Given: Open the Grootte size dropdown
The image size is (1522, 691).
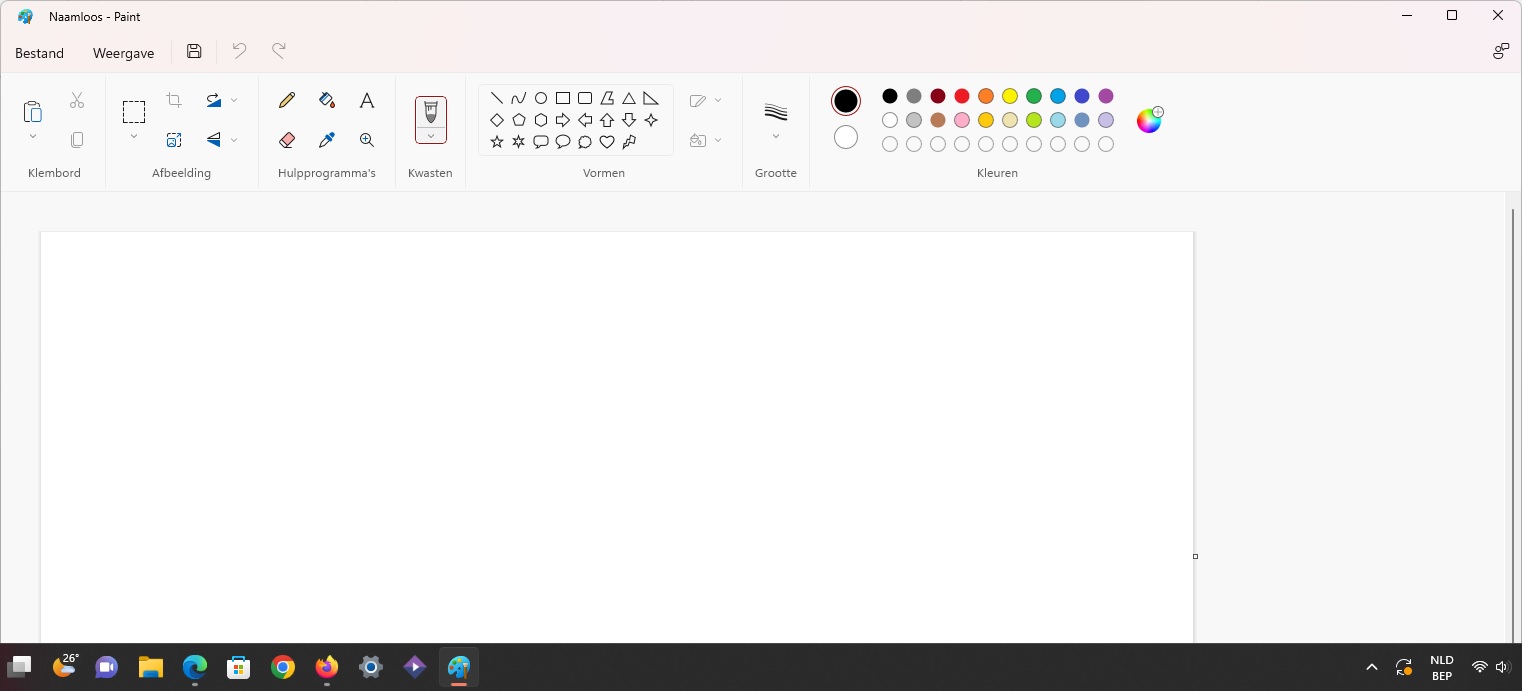Looking at the screenshot, I should [x=776, y=118].
